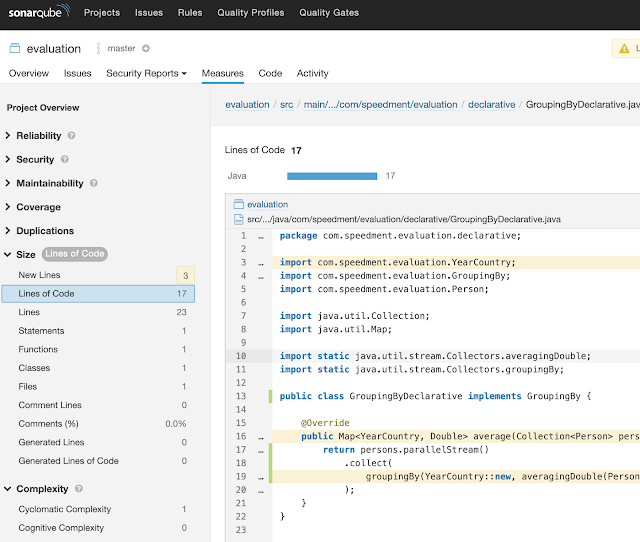
Task: Click the help icon beside Reliability
Action: click(71, 135)
